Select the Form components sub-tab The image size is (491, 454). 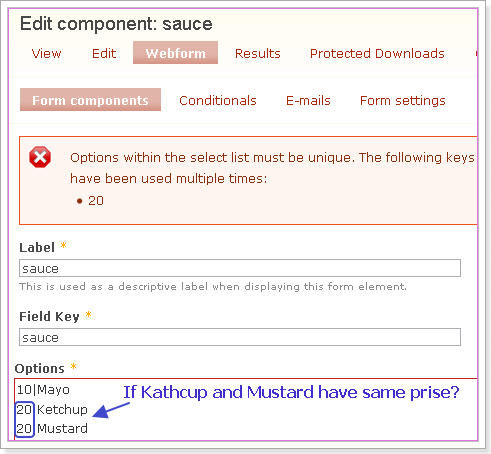90,100
